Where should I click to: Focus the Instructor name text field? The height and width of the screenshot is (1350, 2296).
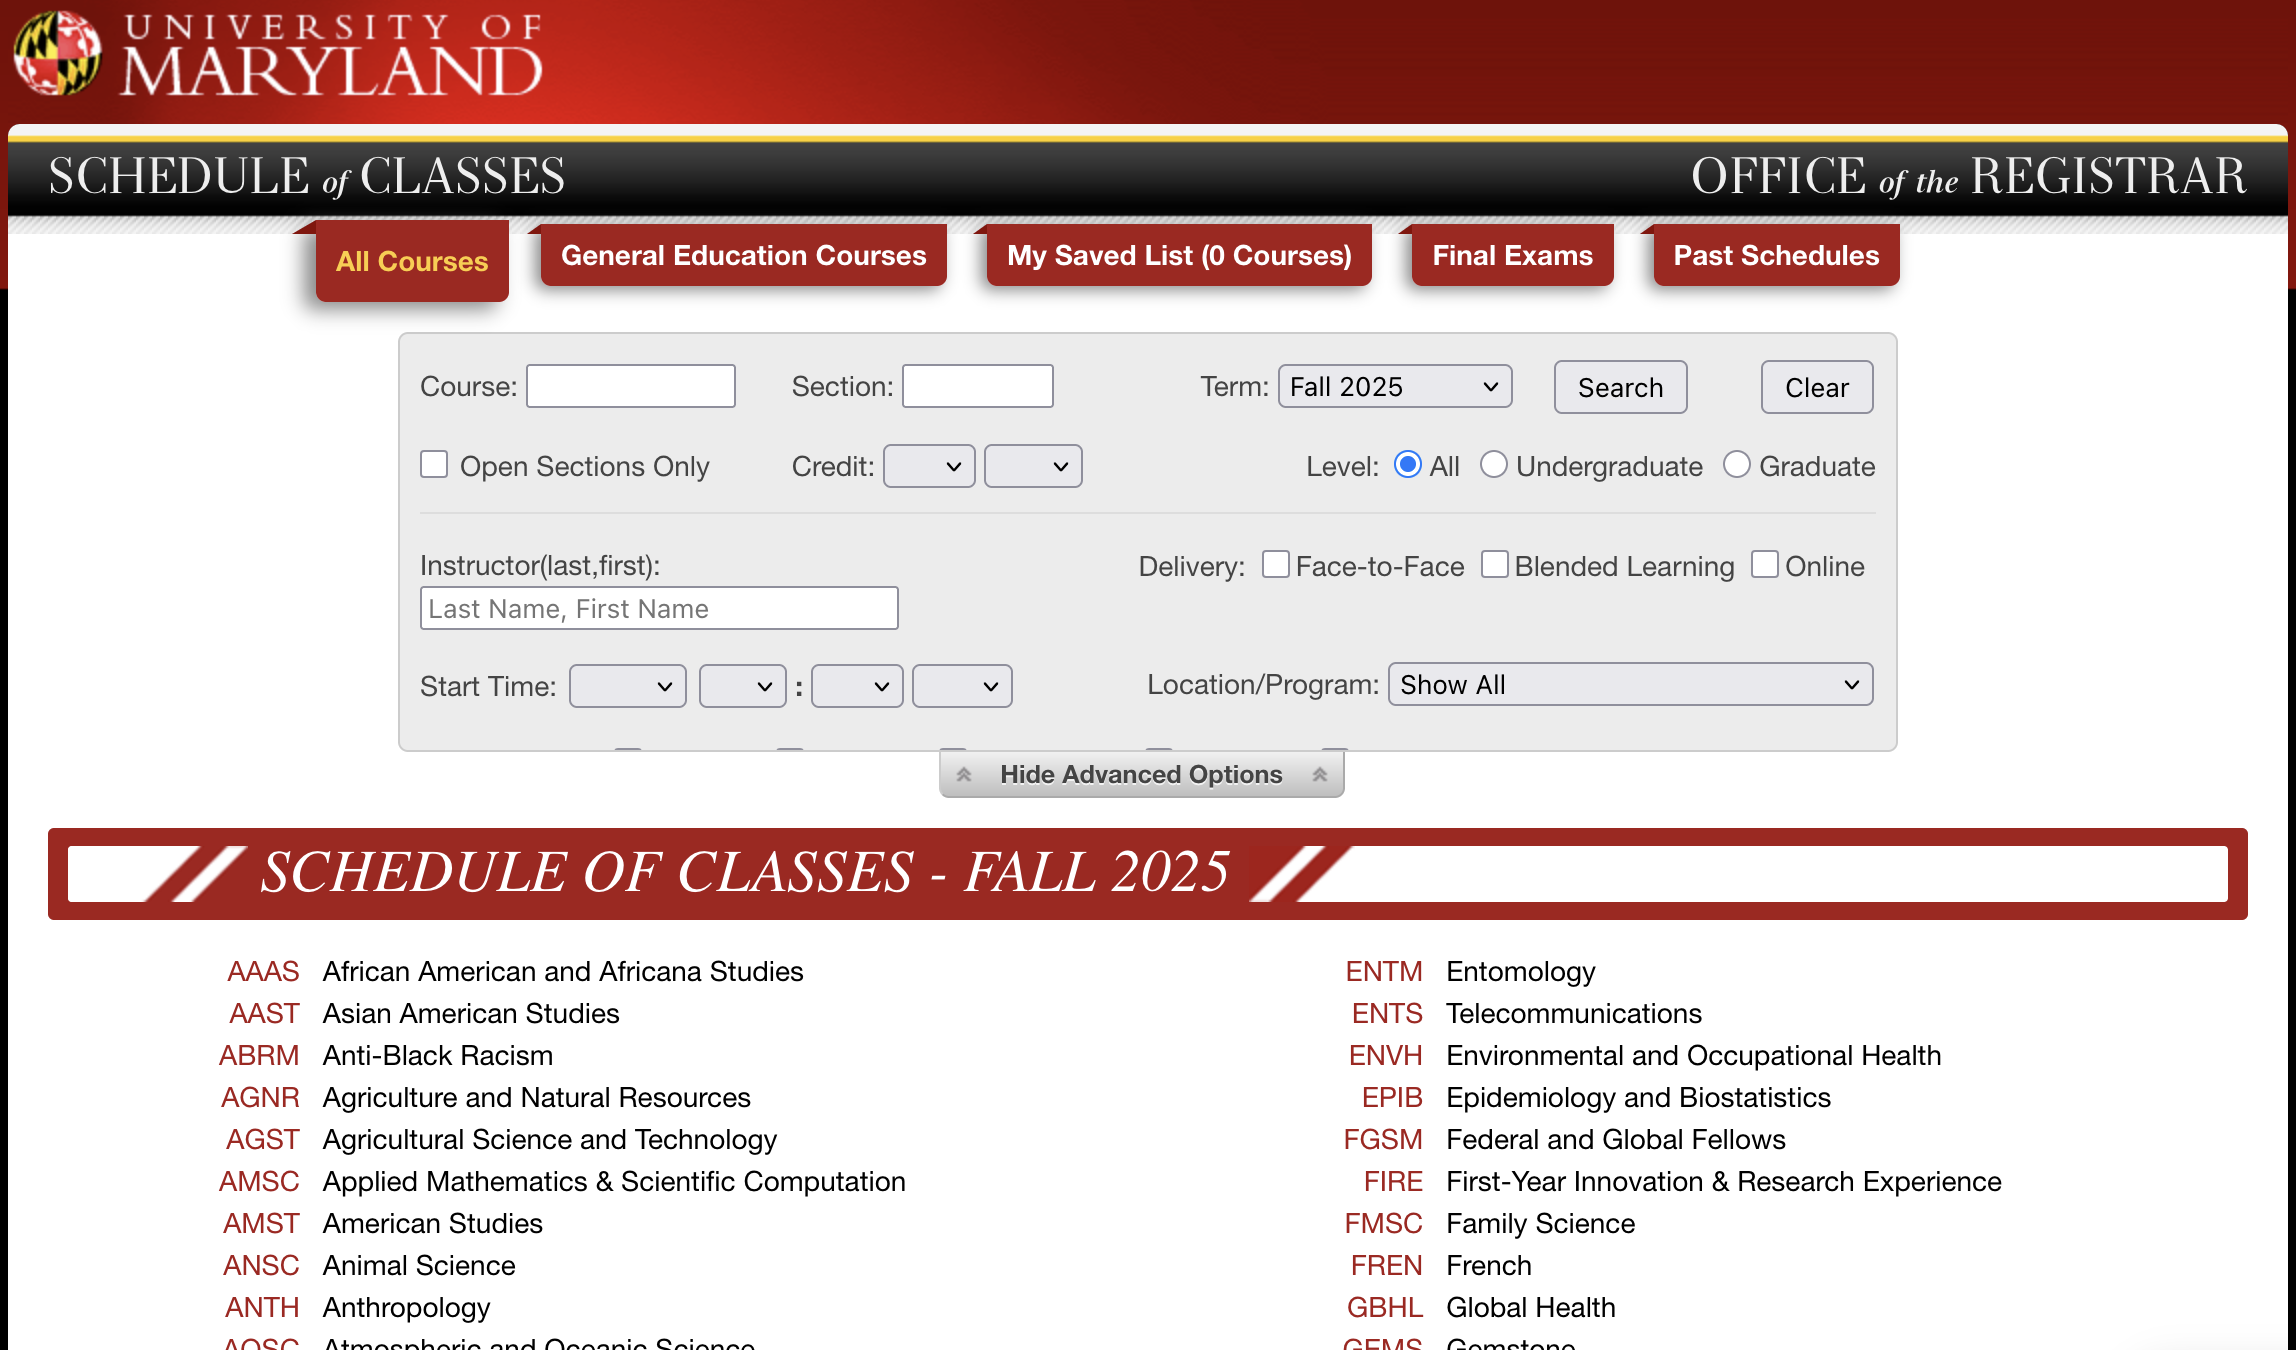(x=659, y=609)
